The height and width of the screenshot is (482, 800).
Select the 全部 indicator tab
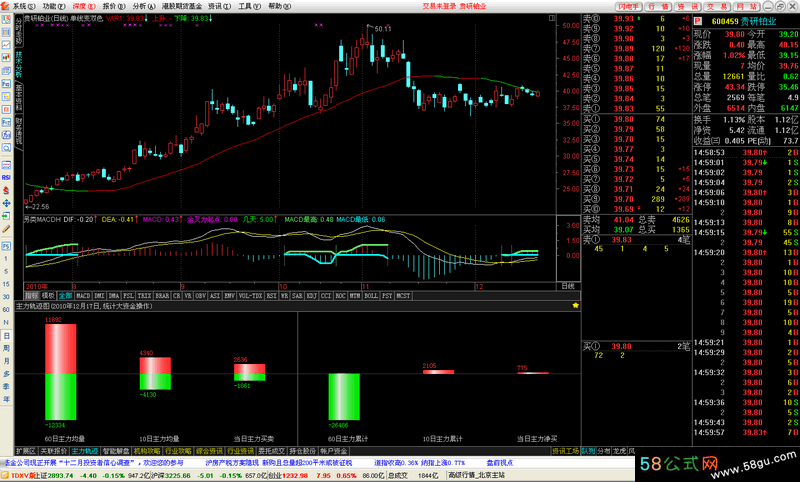(x=65, y=296)
